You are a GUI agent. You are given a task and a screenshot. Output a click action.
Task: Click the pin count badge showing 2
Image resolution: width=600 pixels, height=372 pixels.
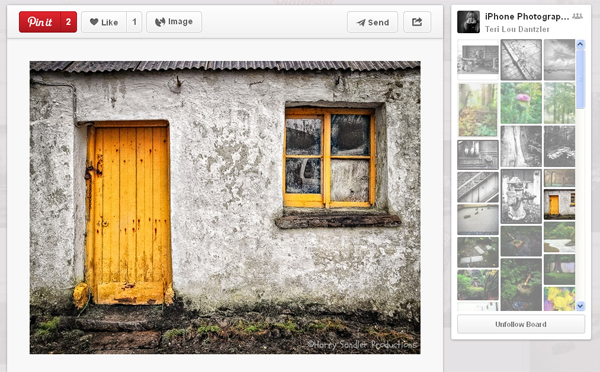click(68, 22)
